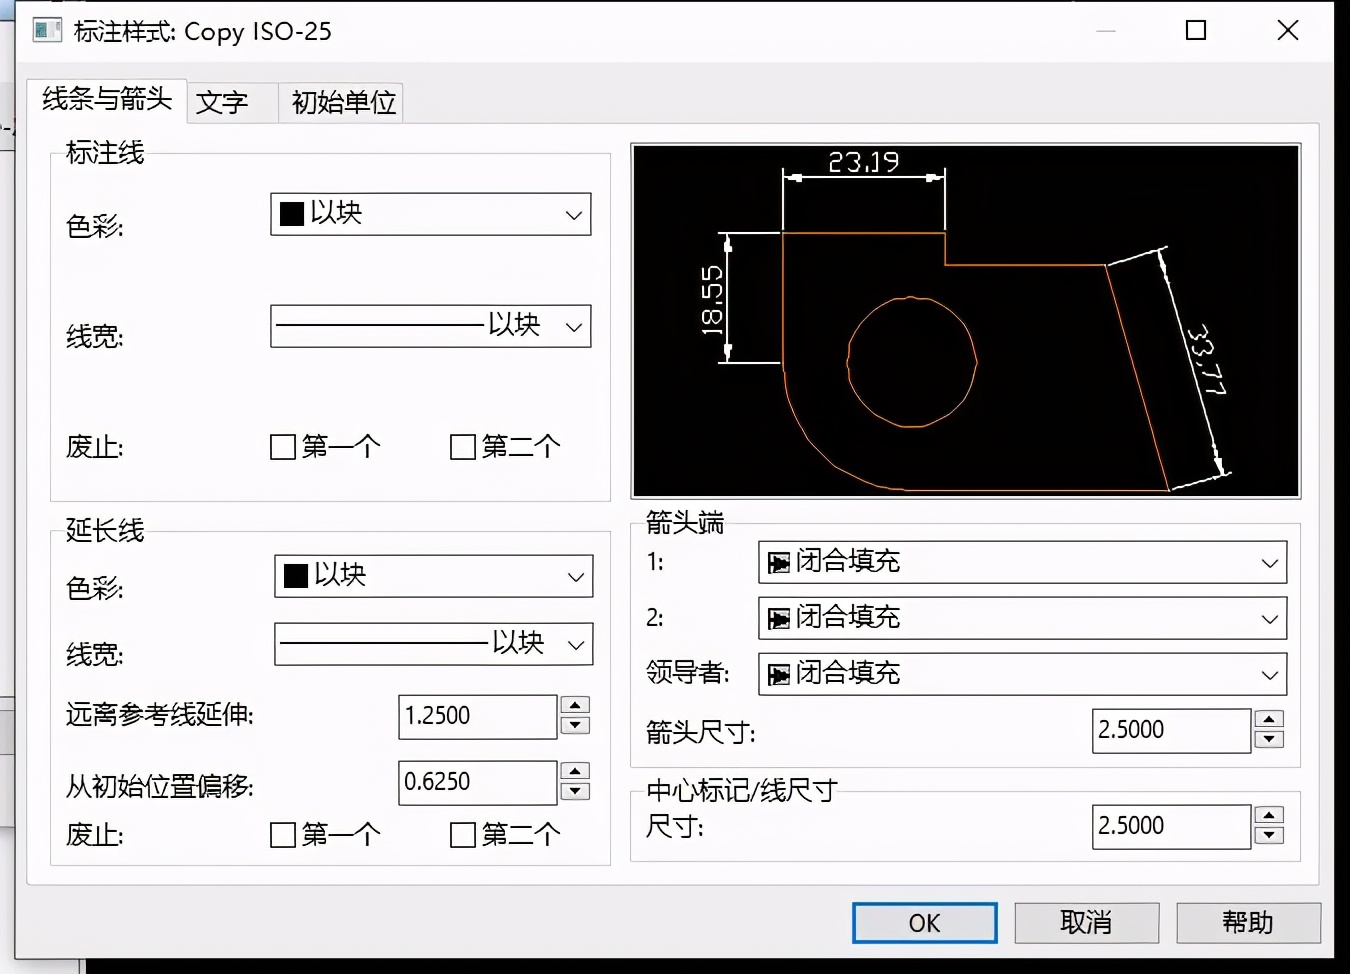Open 领导者 arrowhead dropdown
This screenshot has height=974, width=1350.
(x=1023, y=674)
